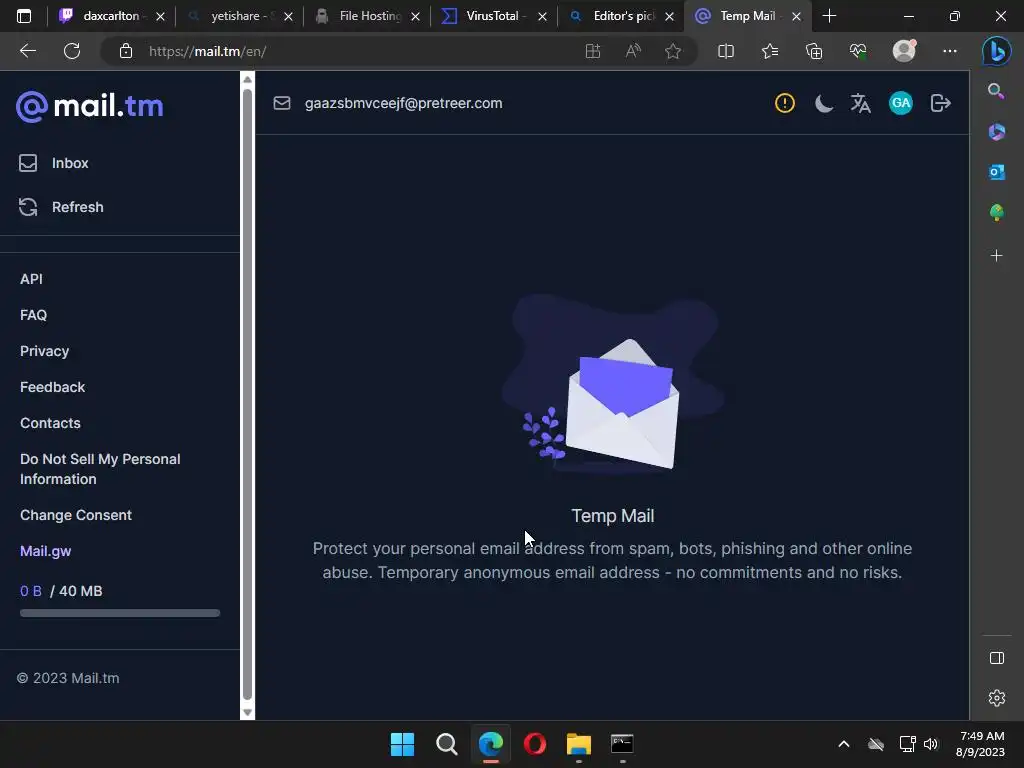This screenshot has height=768, width=1024.
Task: Click the open envelope Temp Mail illustration
Action: click(613, 385)
